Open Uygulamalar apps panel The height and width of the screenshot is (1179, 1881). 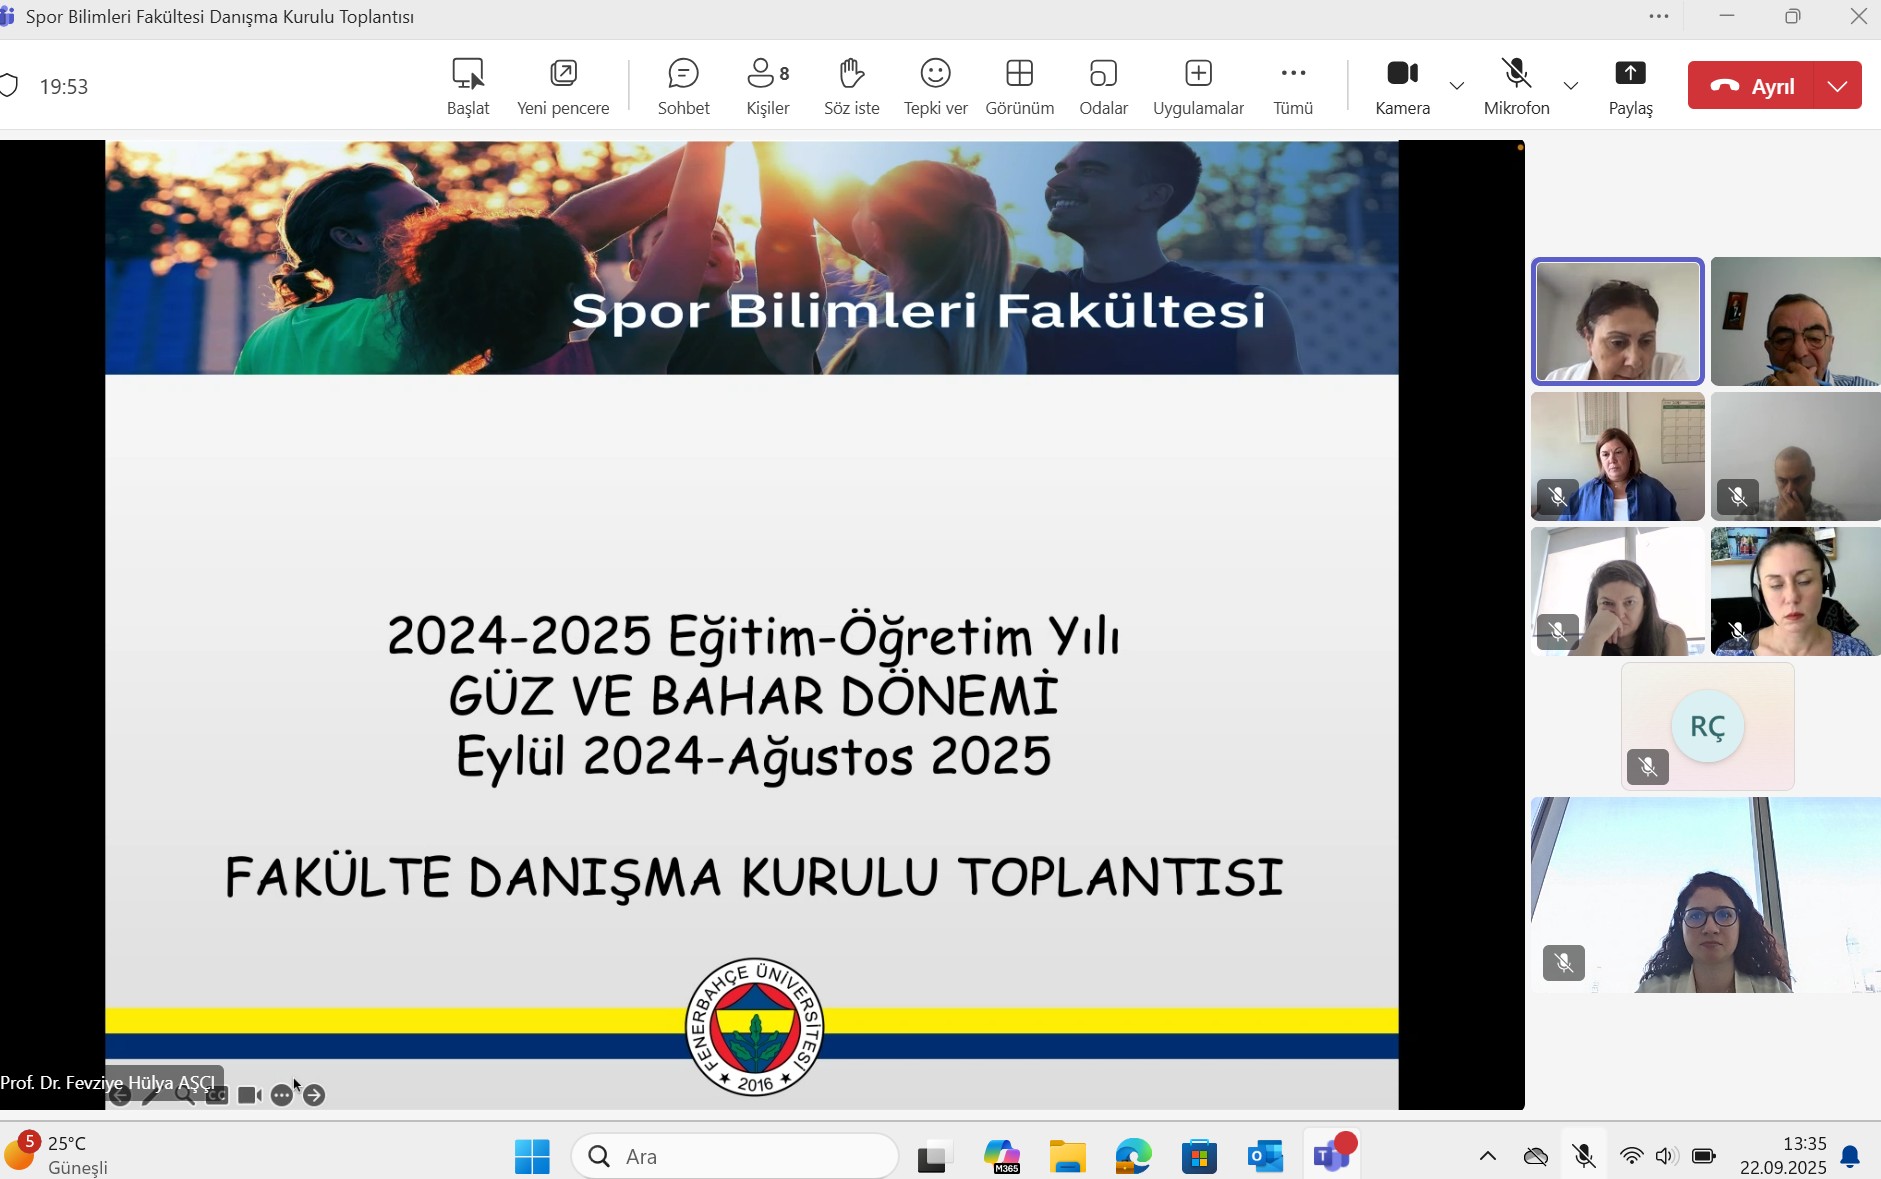click(1198, 86)
